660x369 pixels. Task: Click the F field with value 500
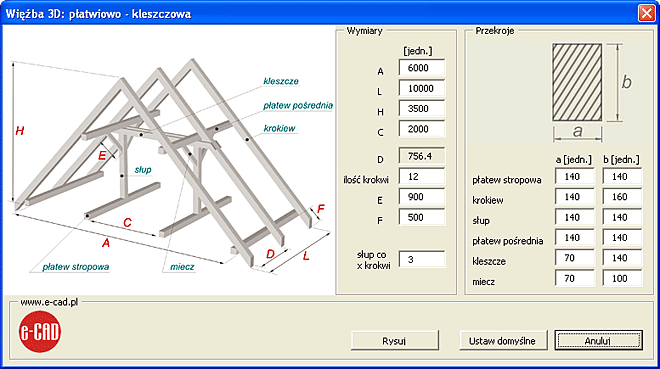(421, 218)
